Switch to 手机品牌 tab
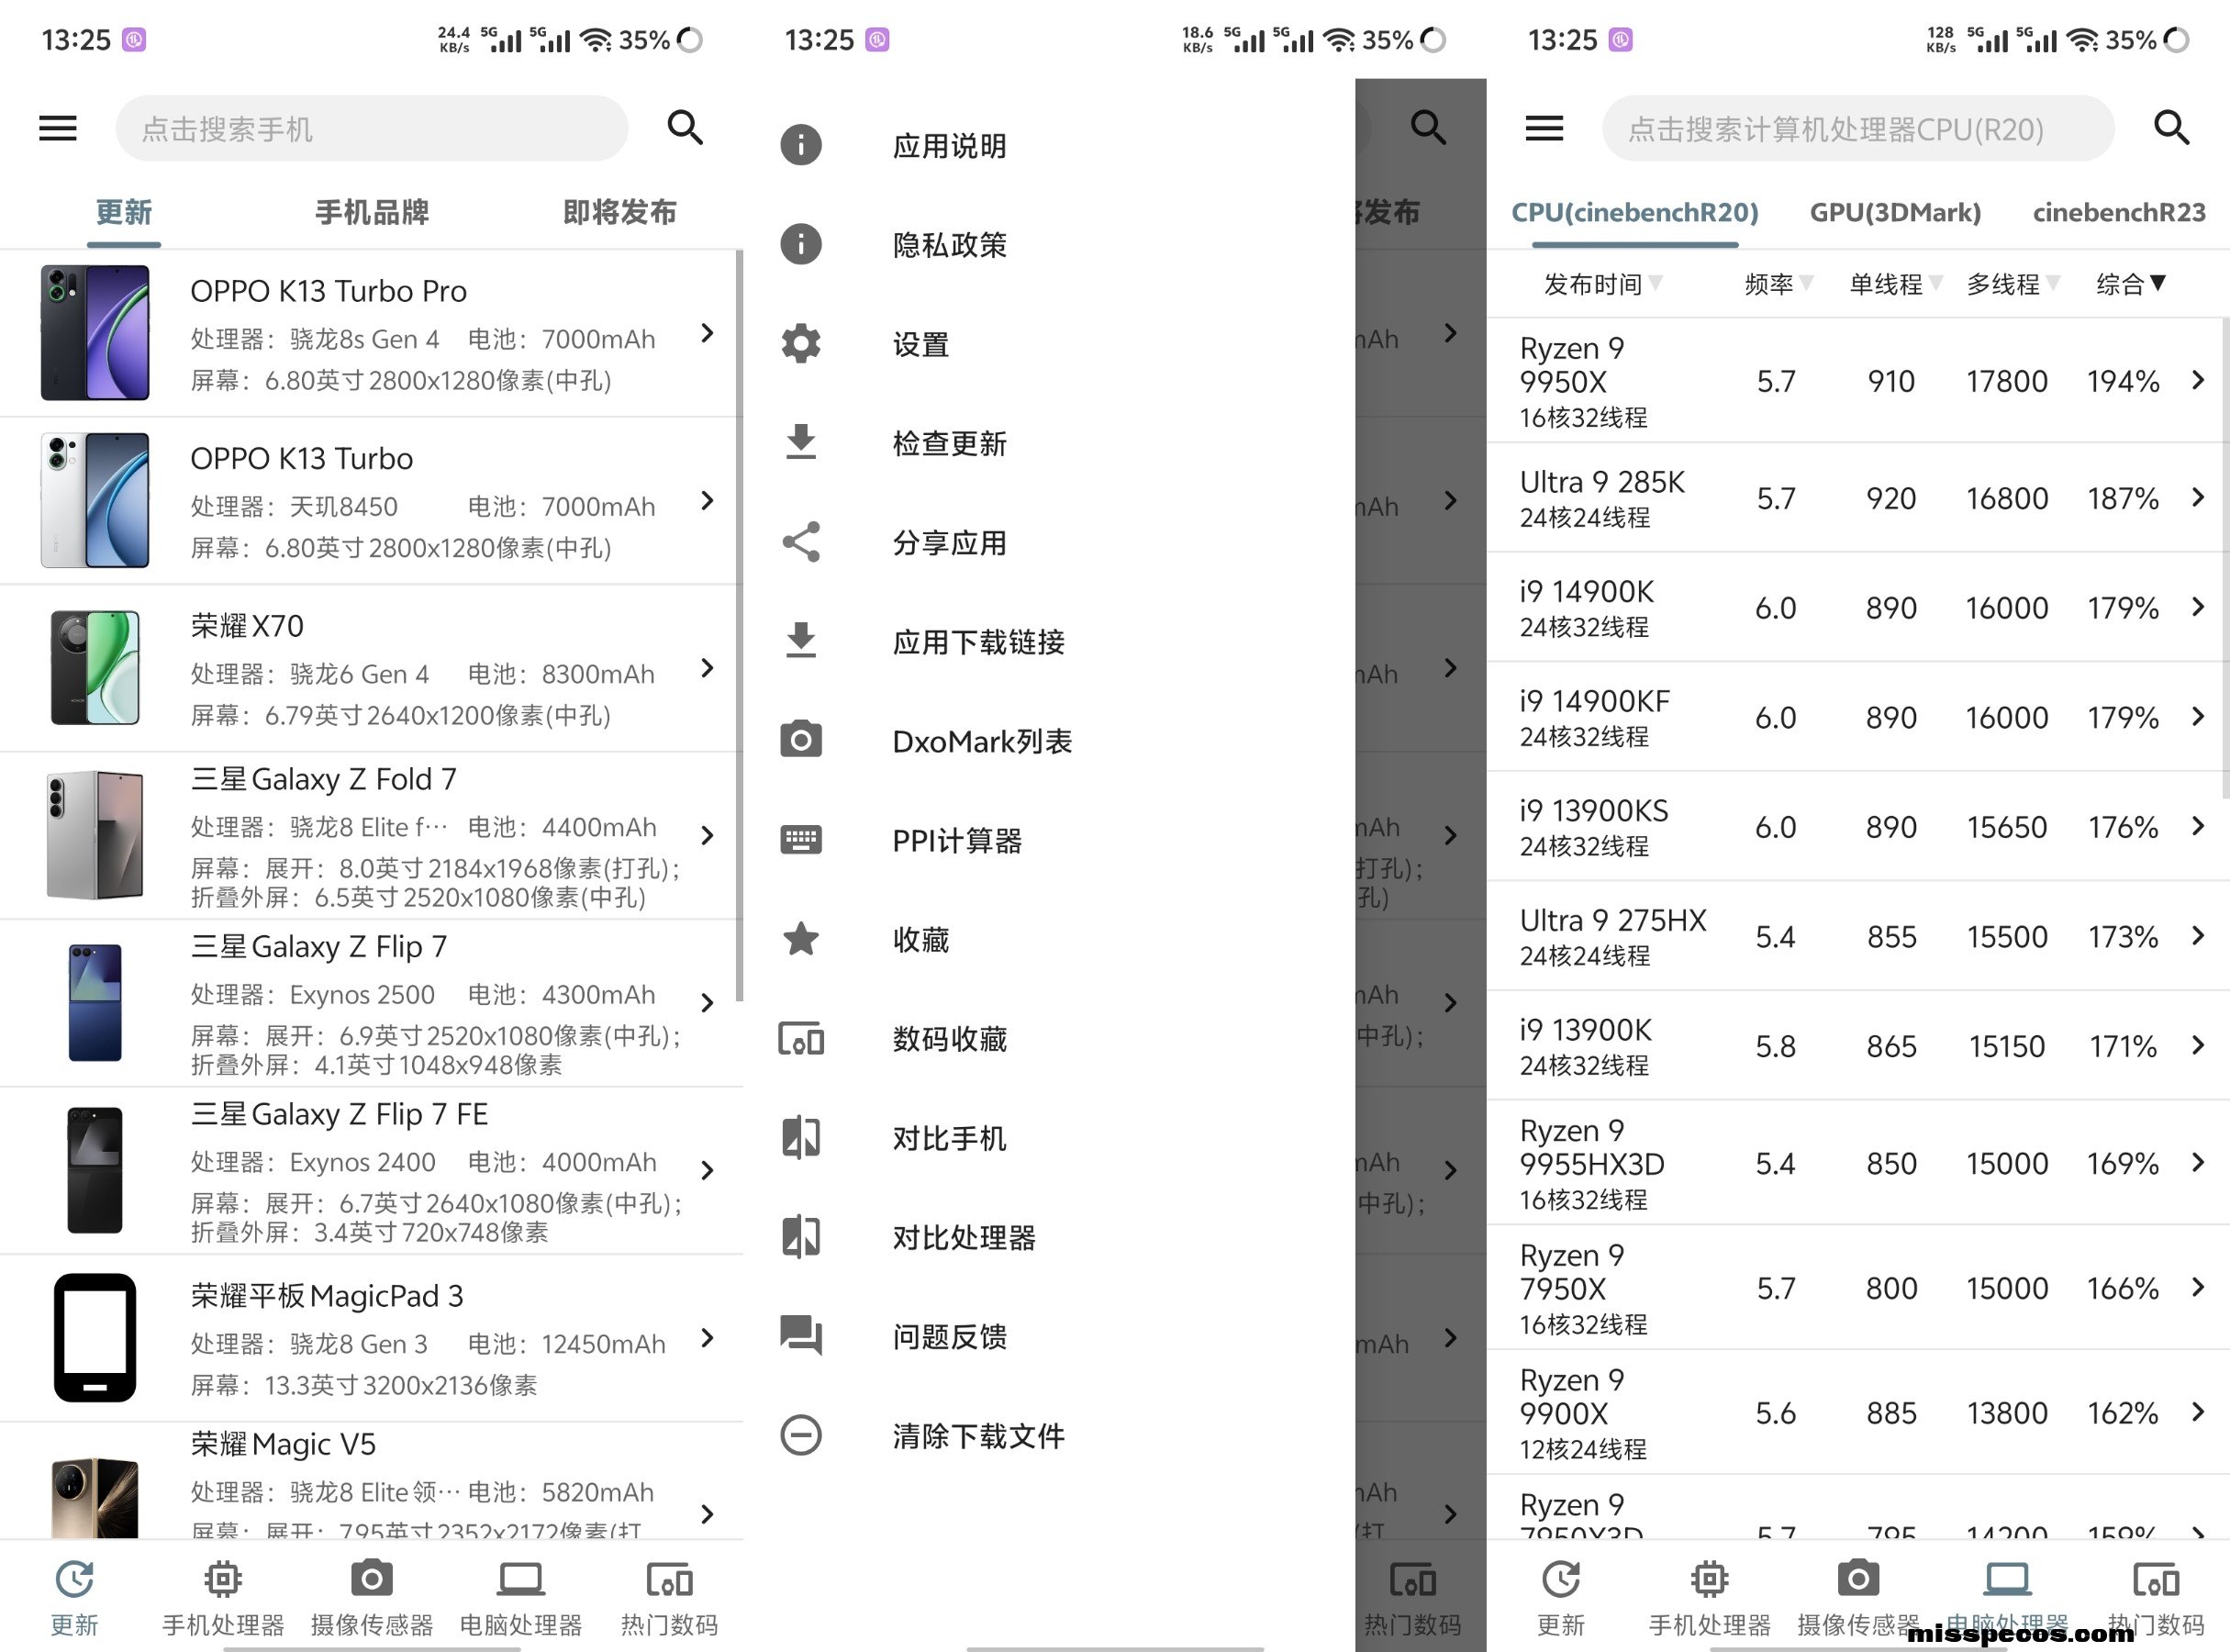 pyautogui.click(x=372, y=212)
